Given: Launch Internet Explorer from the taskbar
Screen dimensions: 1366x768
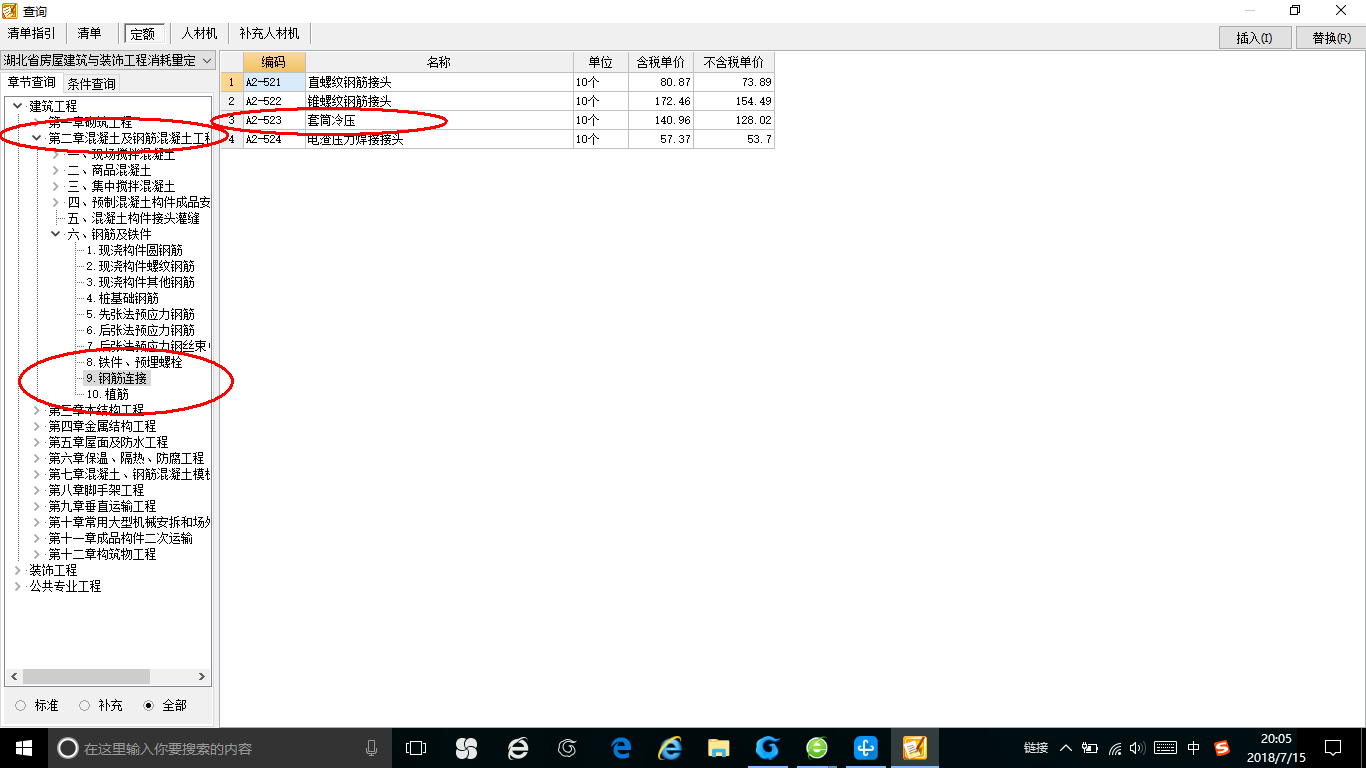Looking at the screenshot, I should (x=670, y=748).
